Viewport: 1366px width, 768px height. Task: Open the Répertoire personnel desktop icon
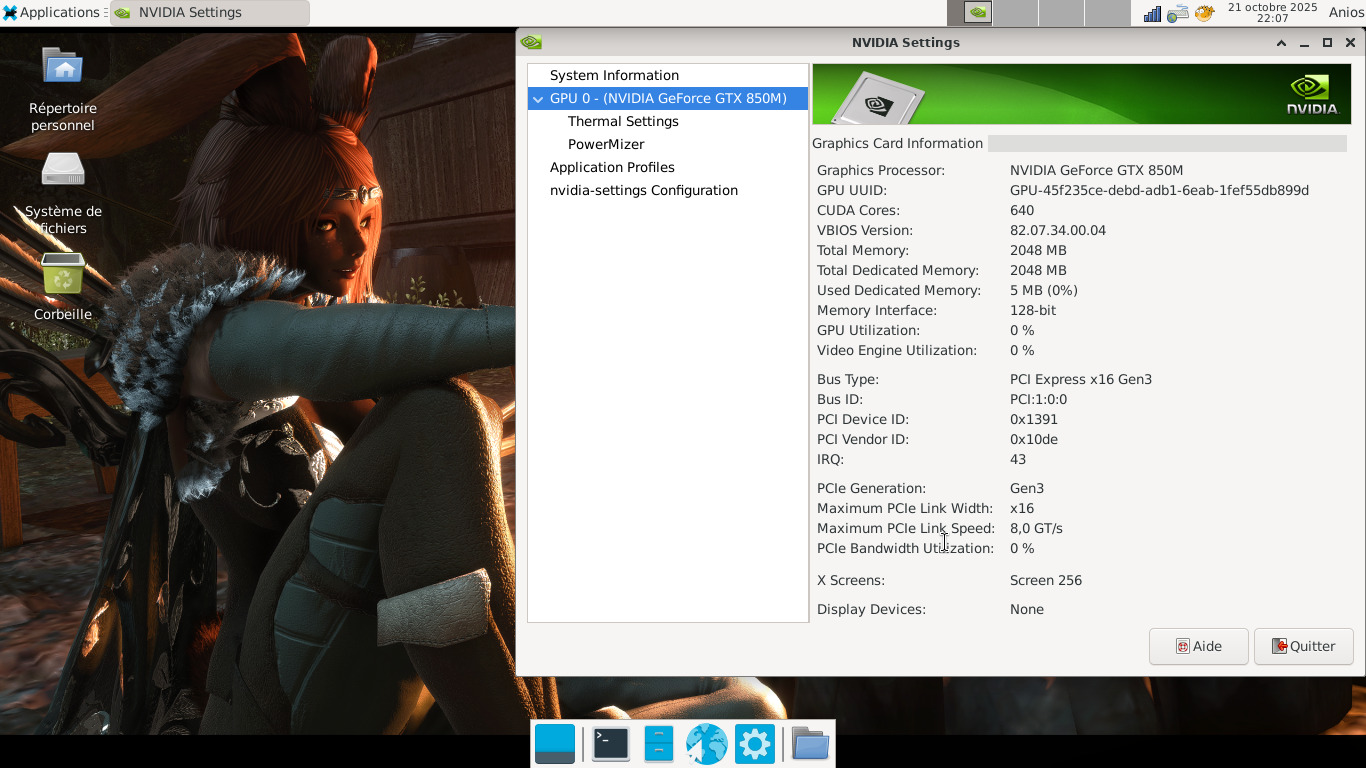63,89
